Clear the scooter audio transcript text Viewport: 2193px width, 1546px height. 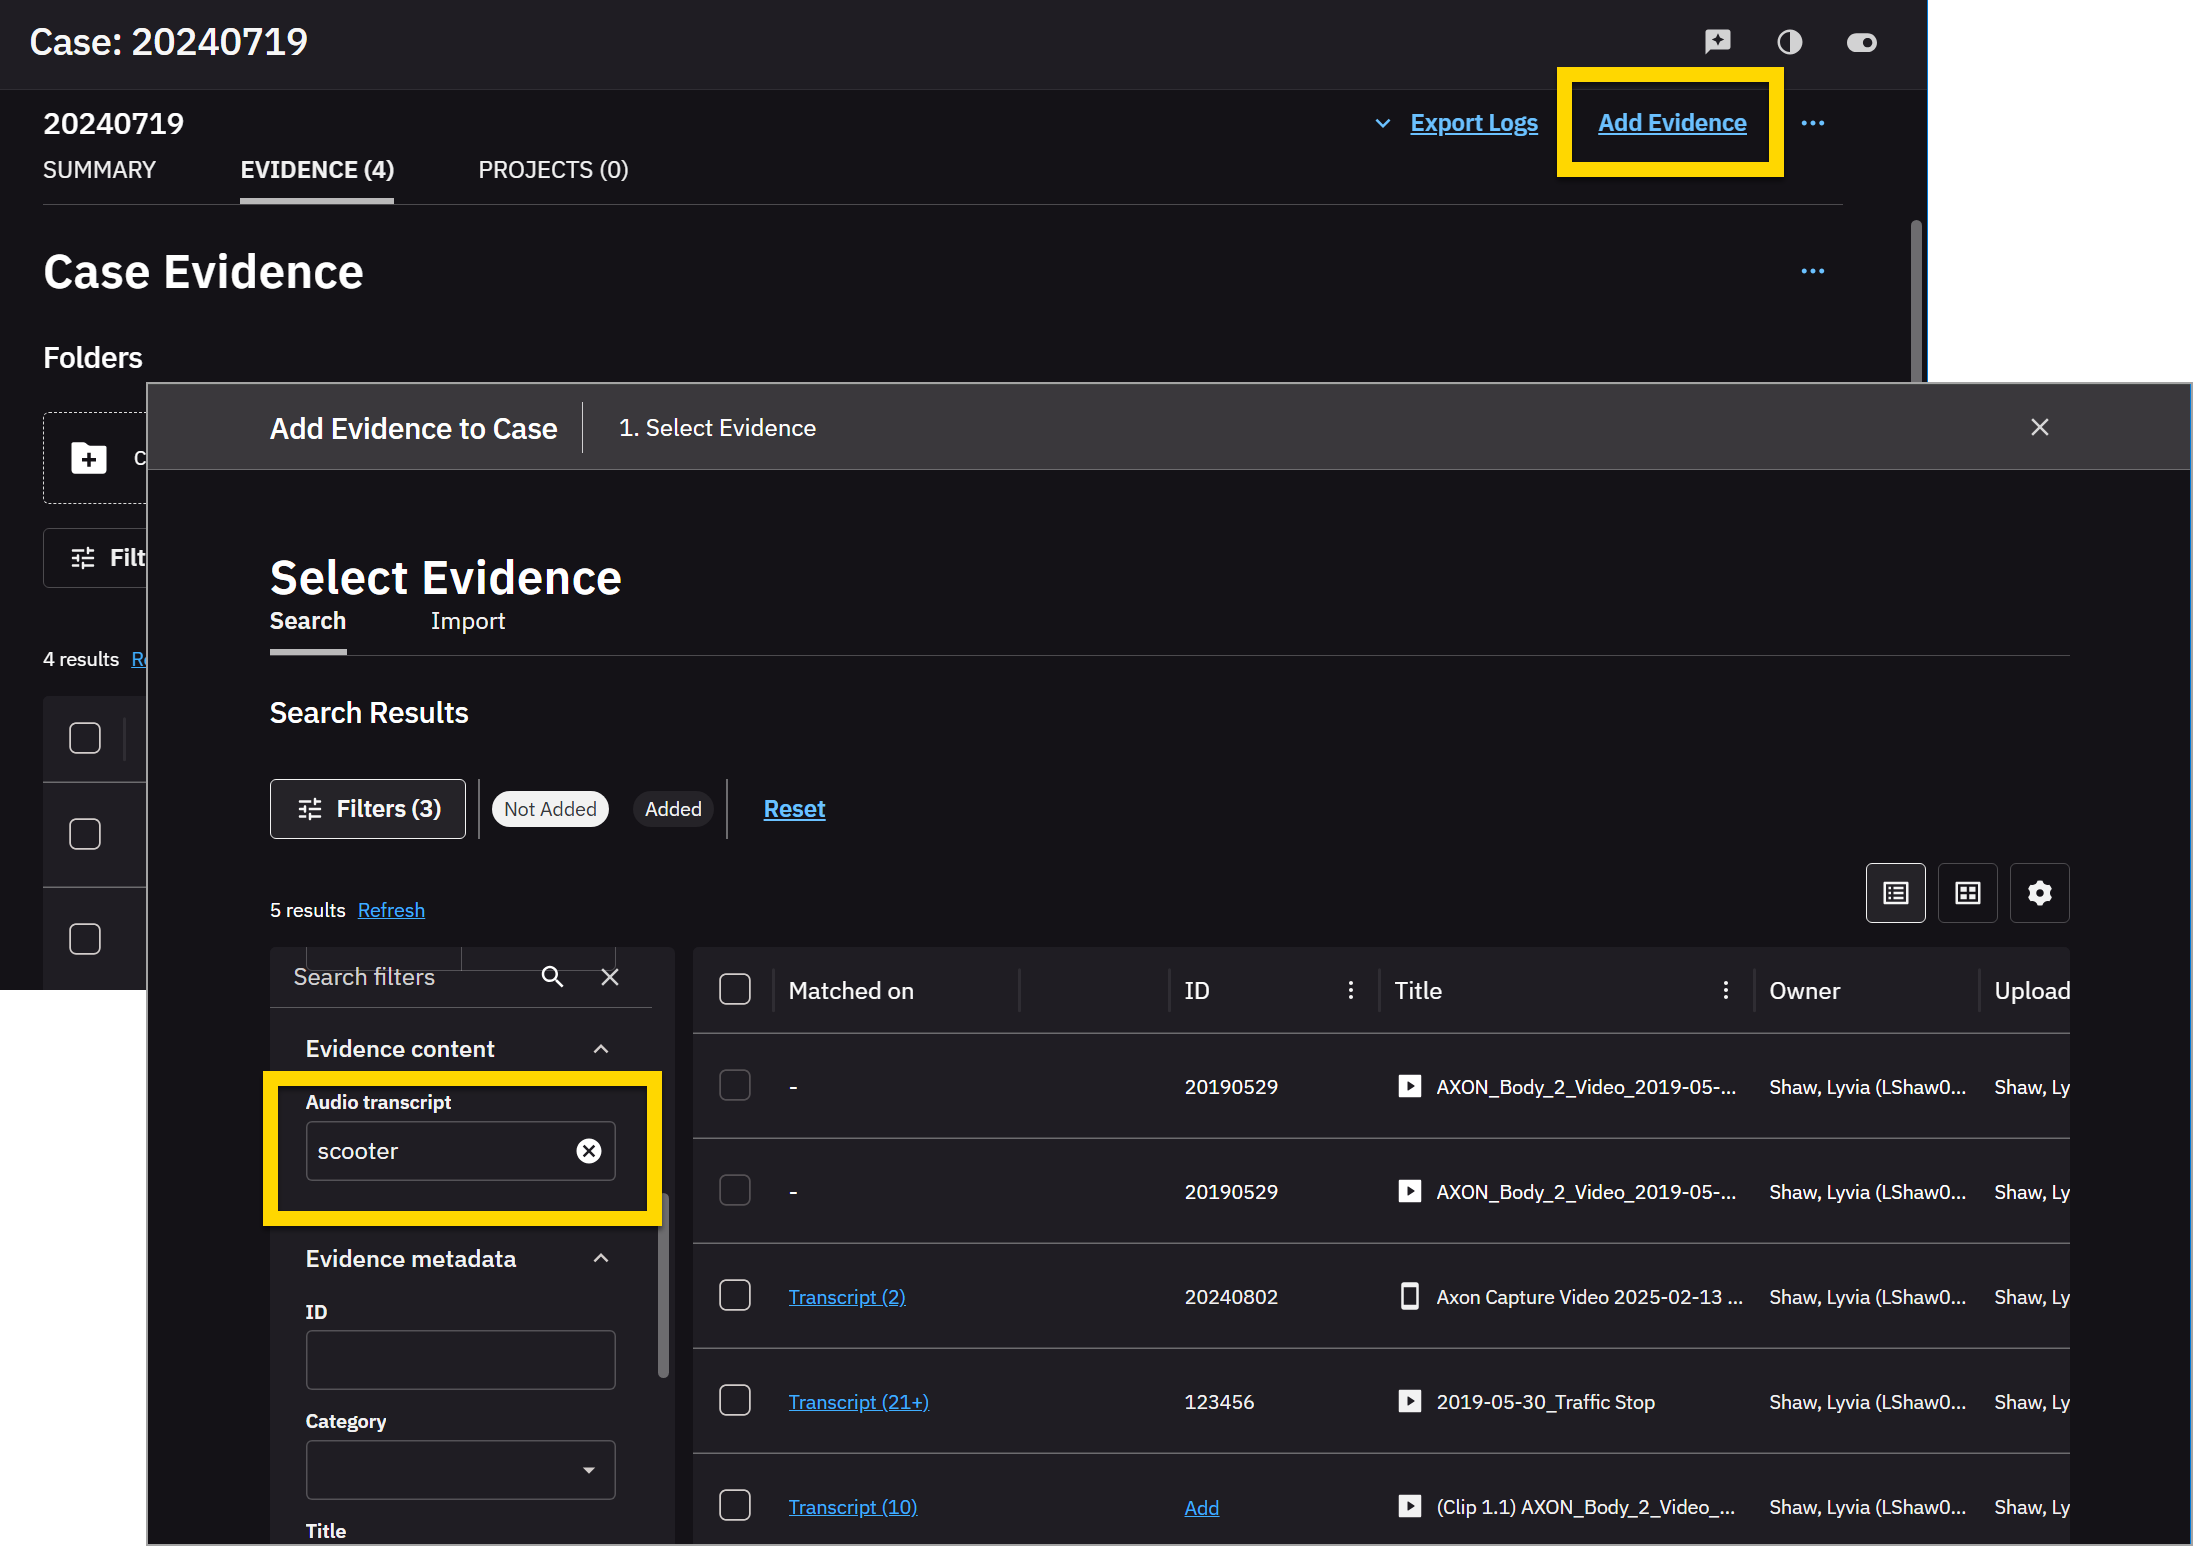pyautogui.click(x=589, y=1151)
